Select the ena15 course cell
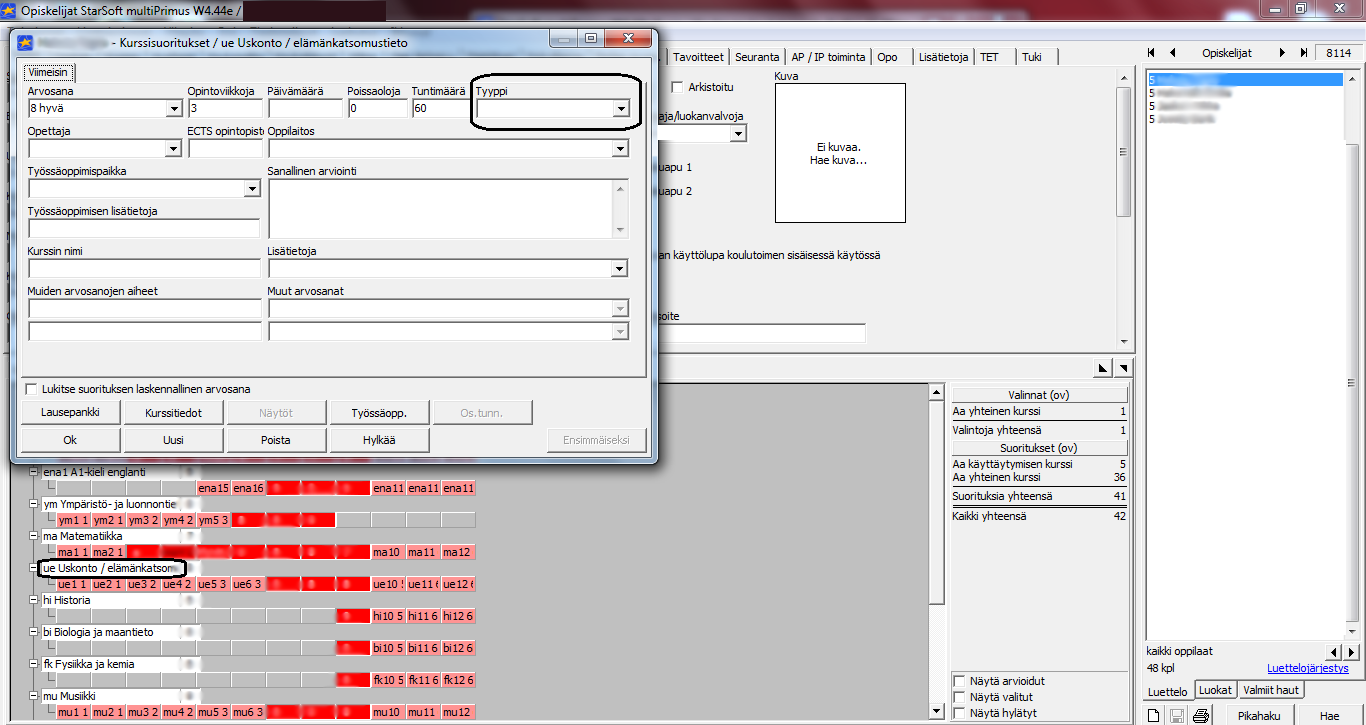This screenshot has width=1366, height=725. tap(213, 488)
